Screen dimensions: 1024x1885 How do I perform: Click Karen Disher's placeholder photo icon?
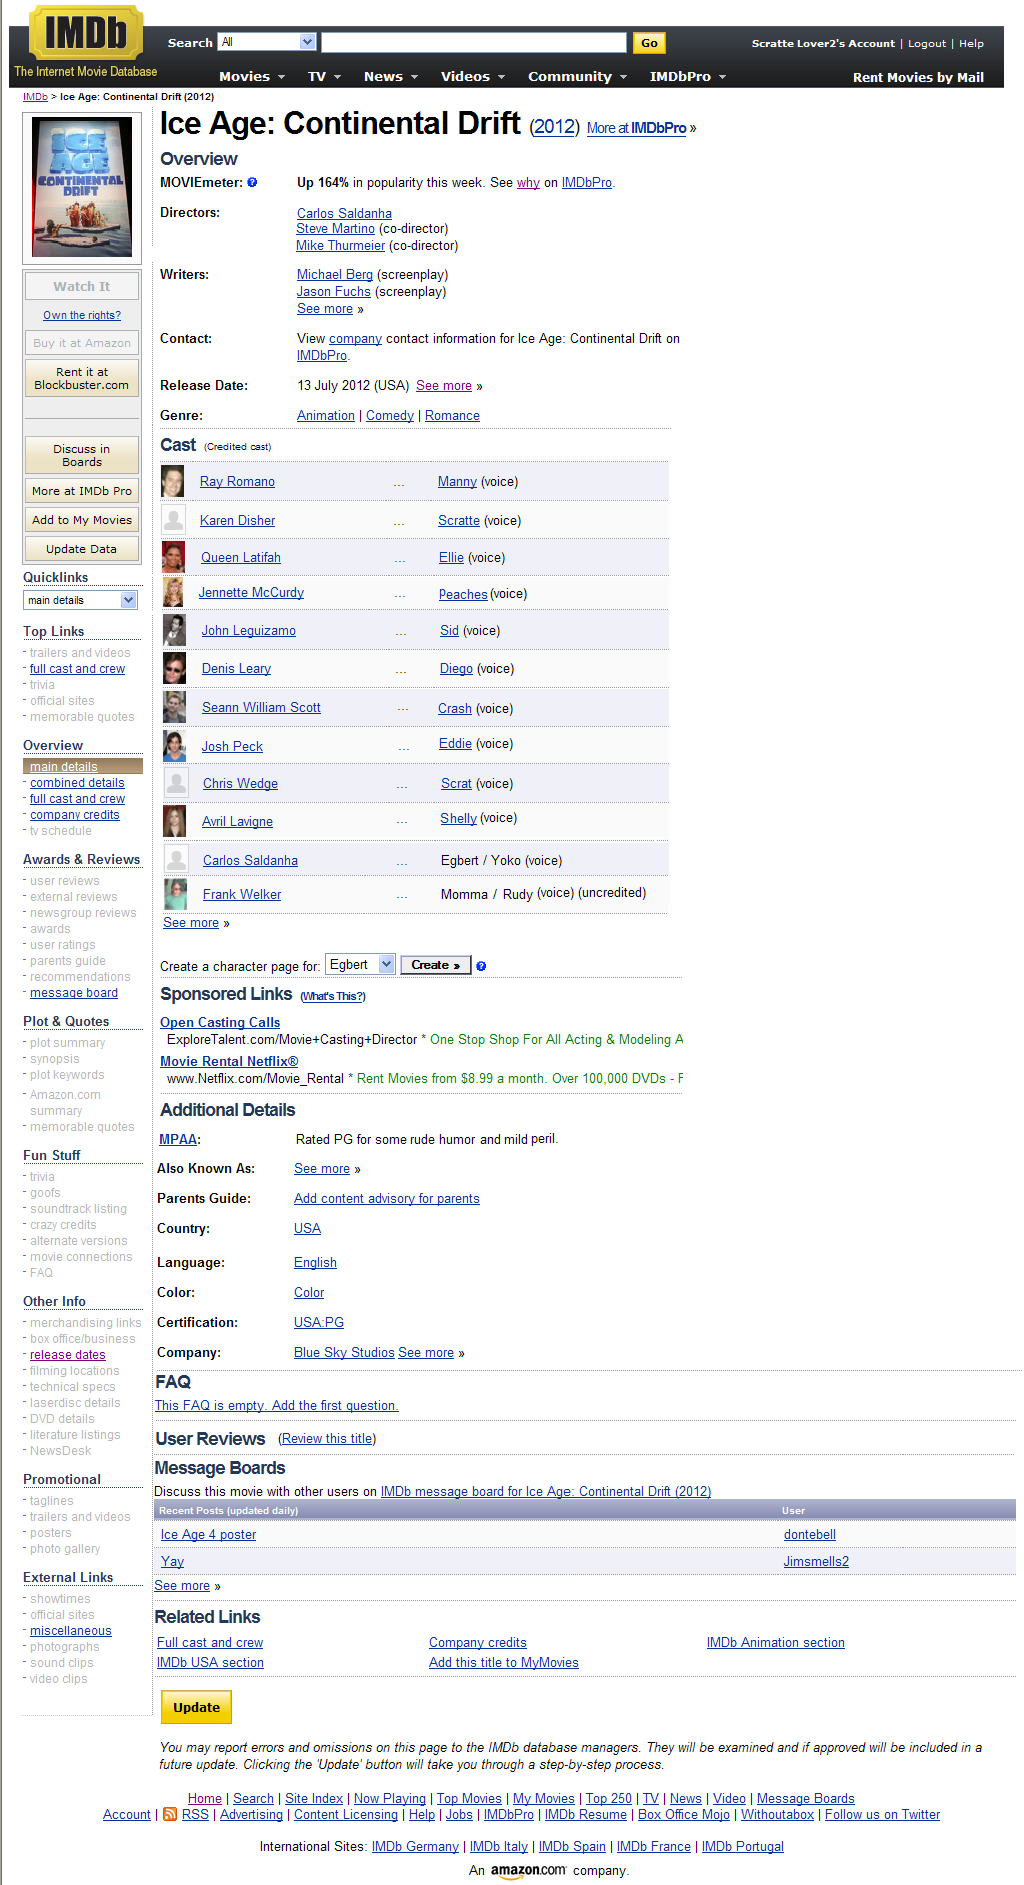(173, 520)
